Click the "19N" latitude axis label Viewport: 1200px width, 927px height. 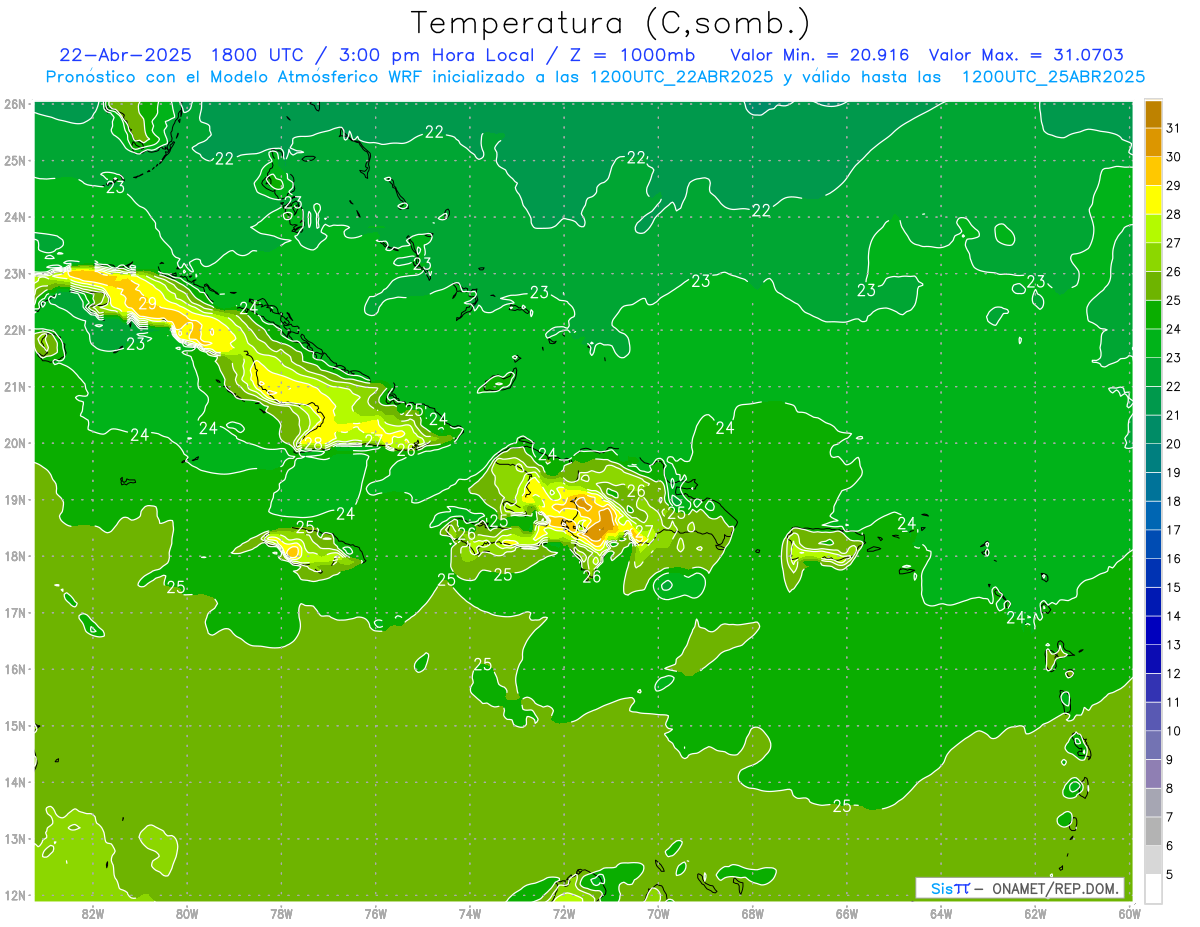pyautogui.click(x=15, y=500)
